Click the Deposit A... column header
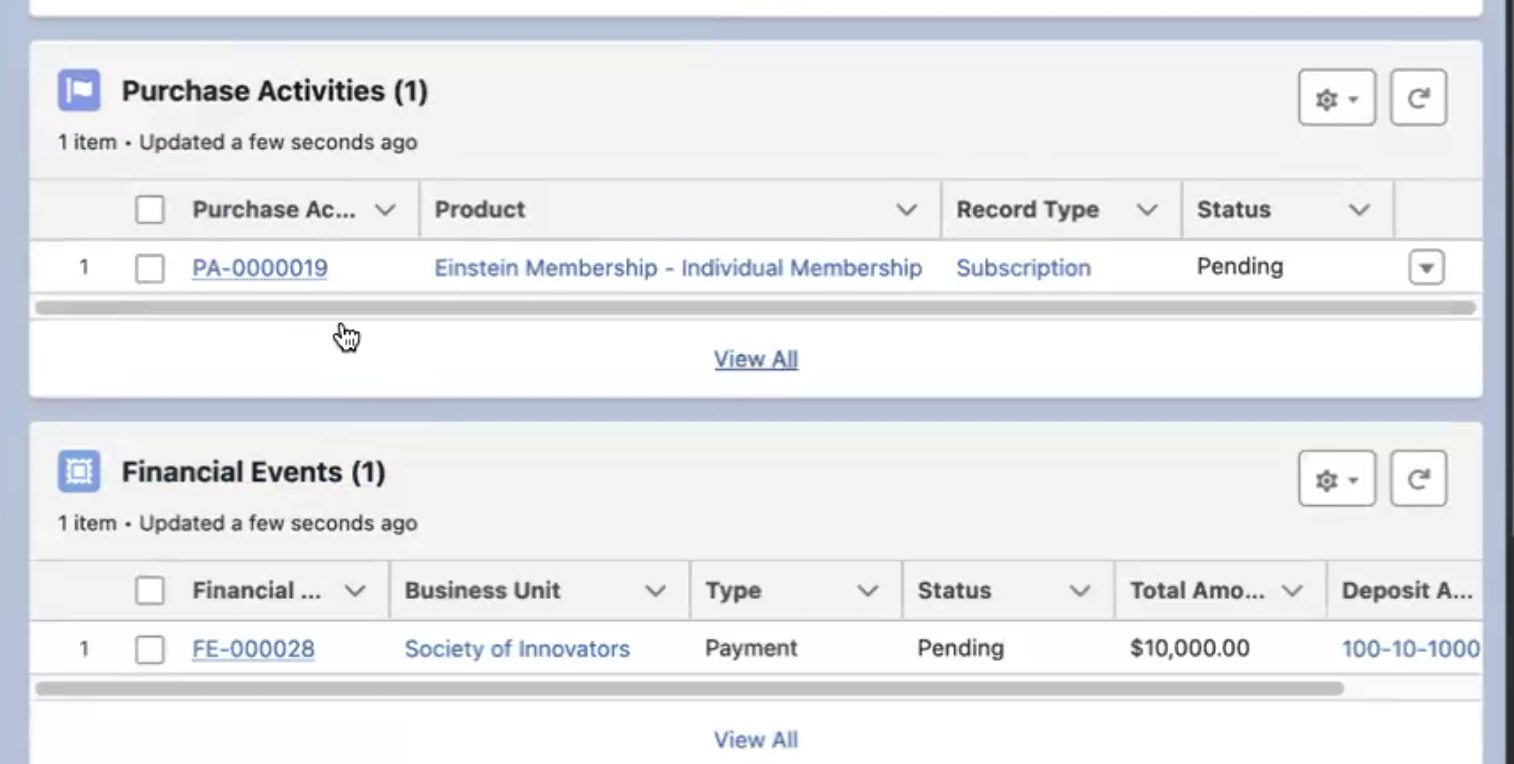 [1405, 591]
